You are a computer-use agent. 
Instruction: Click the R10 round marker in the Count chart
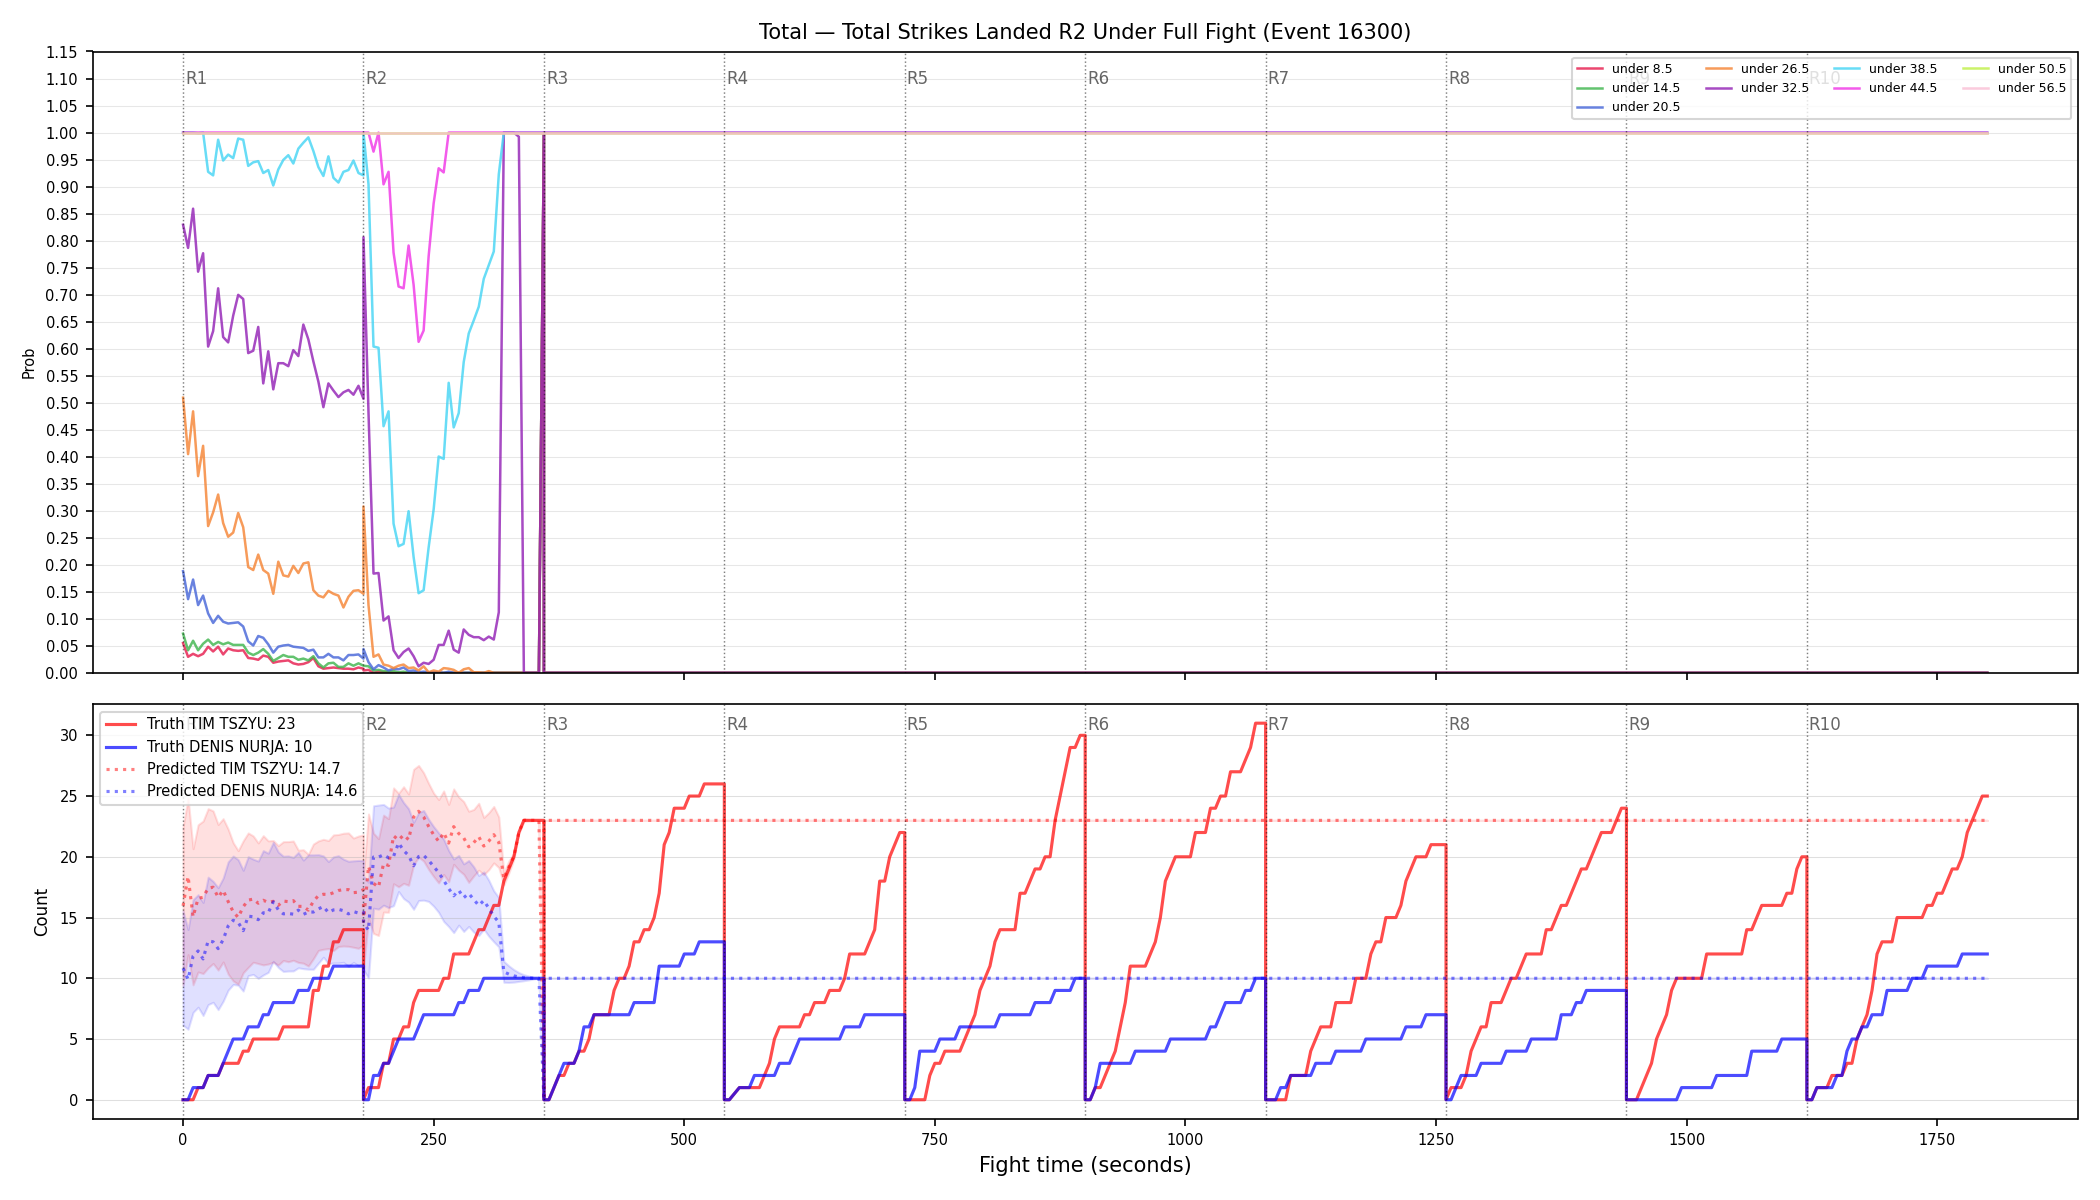tap(1824, 724)
